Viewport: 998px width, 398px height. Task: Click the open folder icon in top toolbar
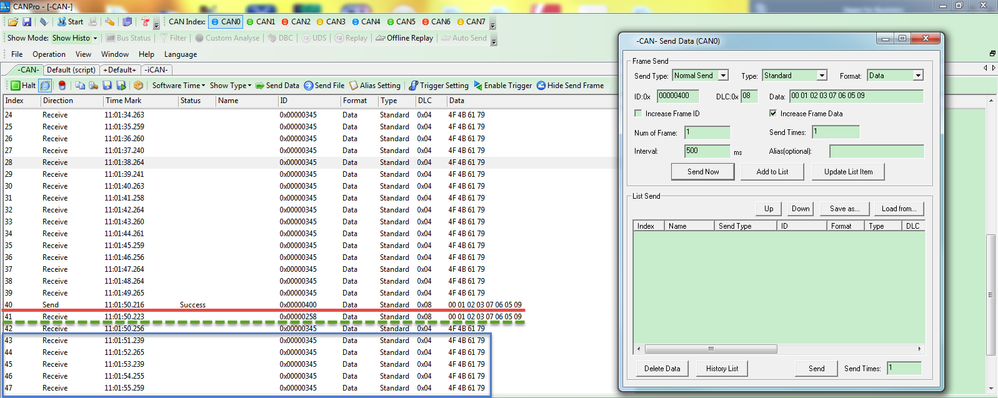point(13,22)
